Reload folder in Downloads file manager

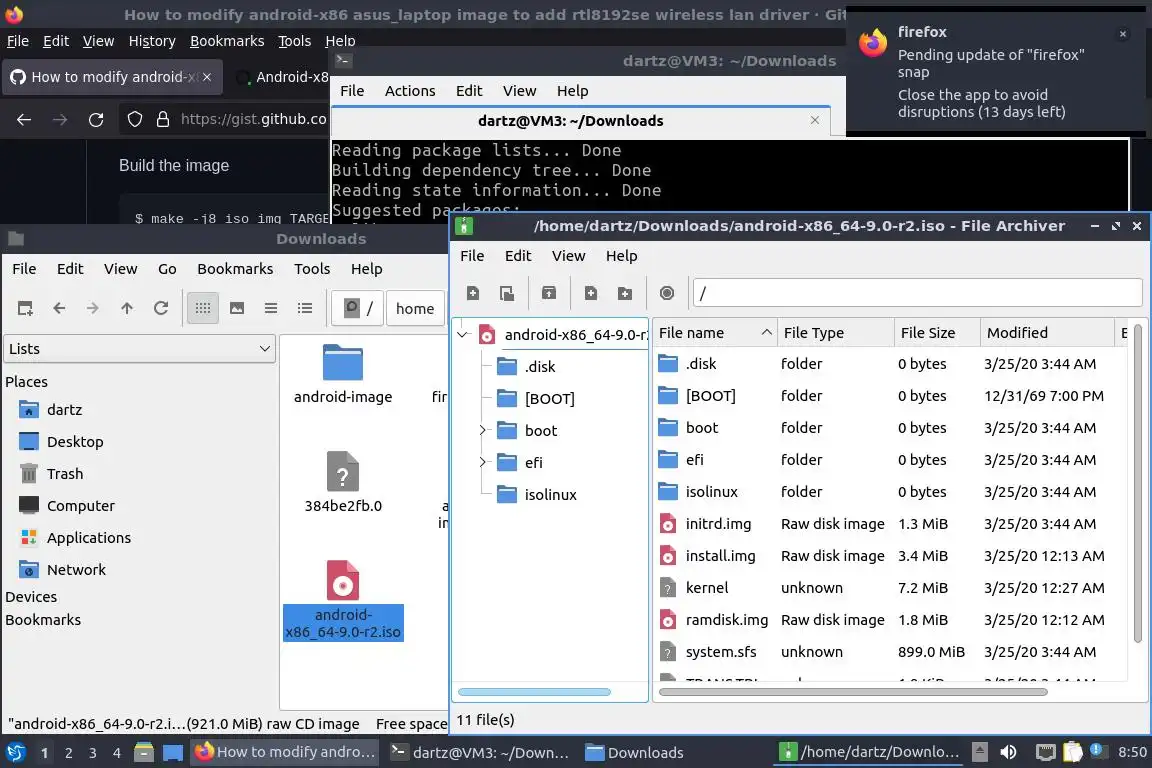pos(161,308)
